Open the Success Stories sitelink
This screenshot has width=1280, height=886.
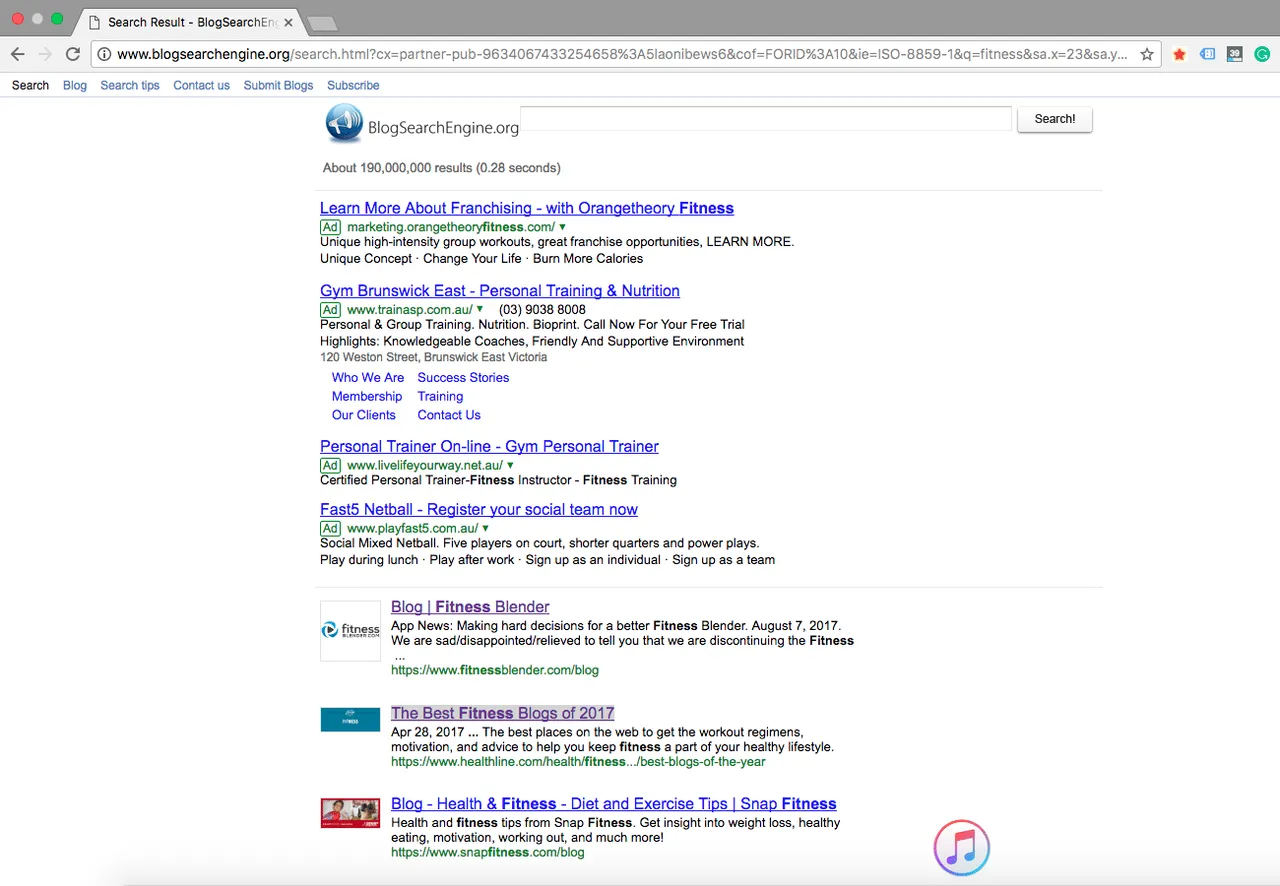(463, 378)
